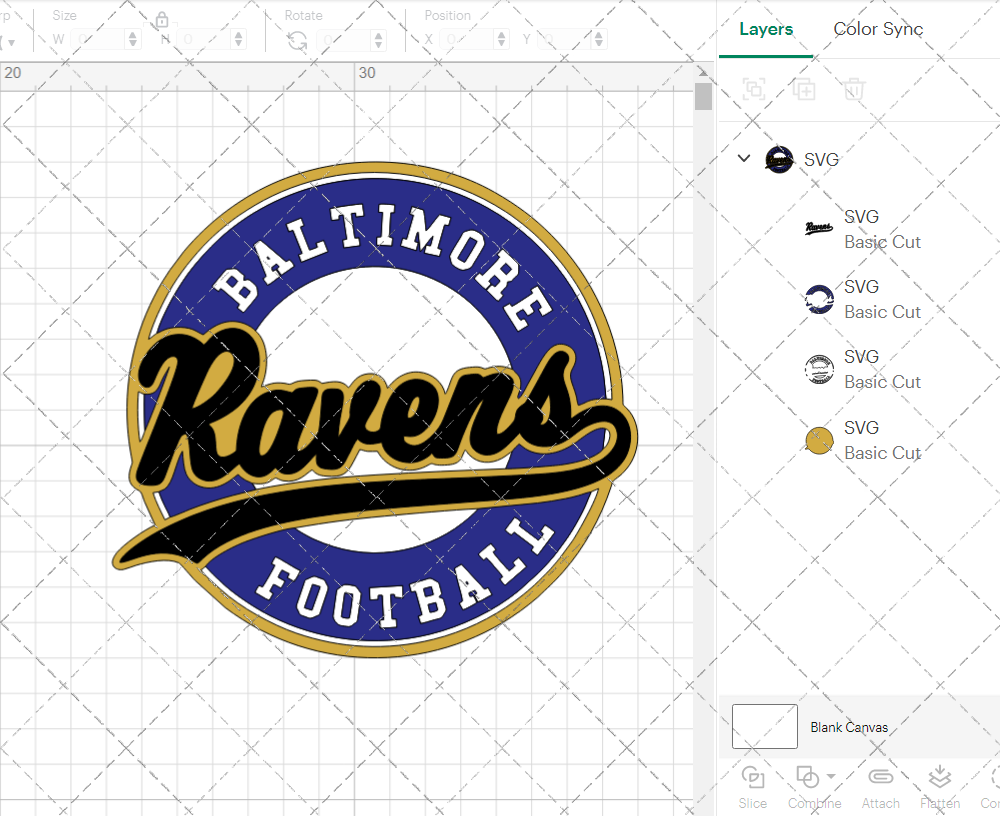Select the Blank Canvas entry
This screenshot has width=1000, height=816.
[x=849, y=727]
